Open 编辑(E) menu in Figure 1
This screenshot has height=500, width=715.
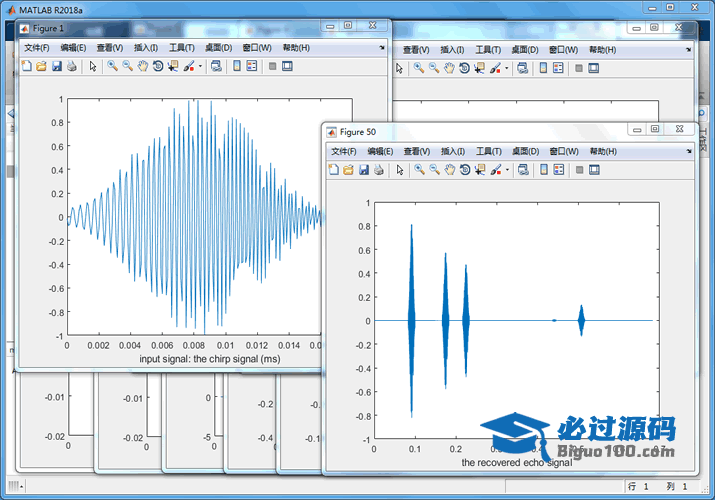tap(73, 48)
